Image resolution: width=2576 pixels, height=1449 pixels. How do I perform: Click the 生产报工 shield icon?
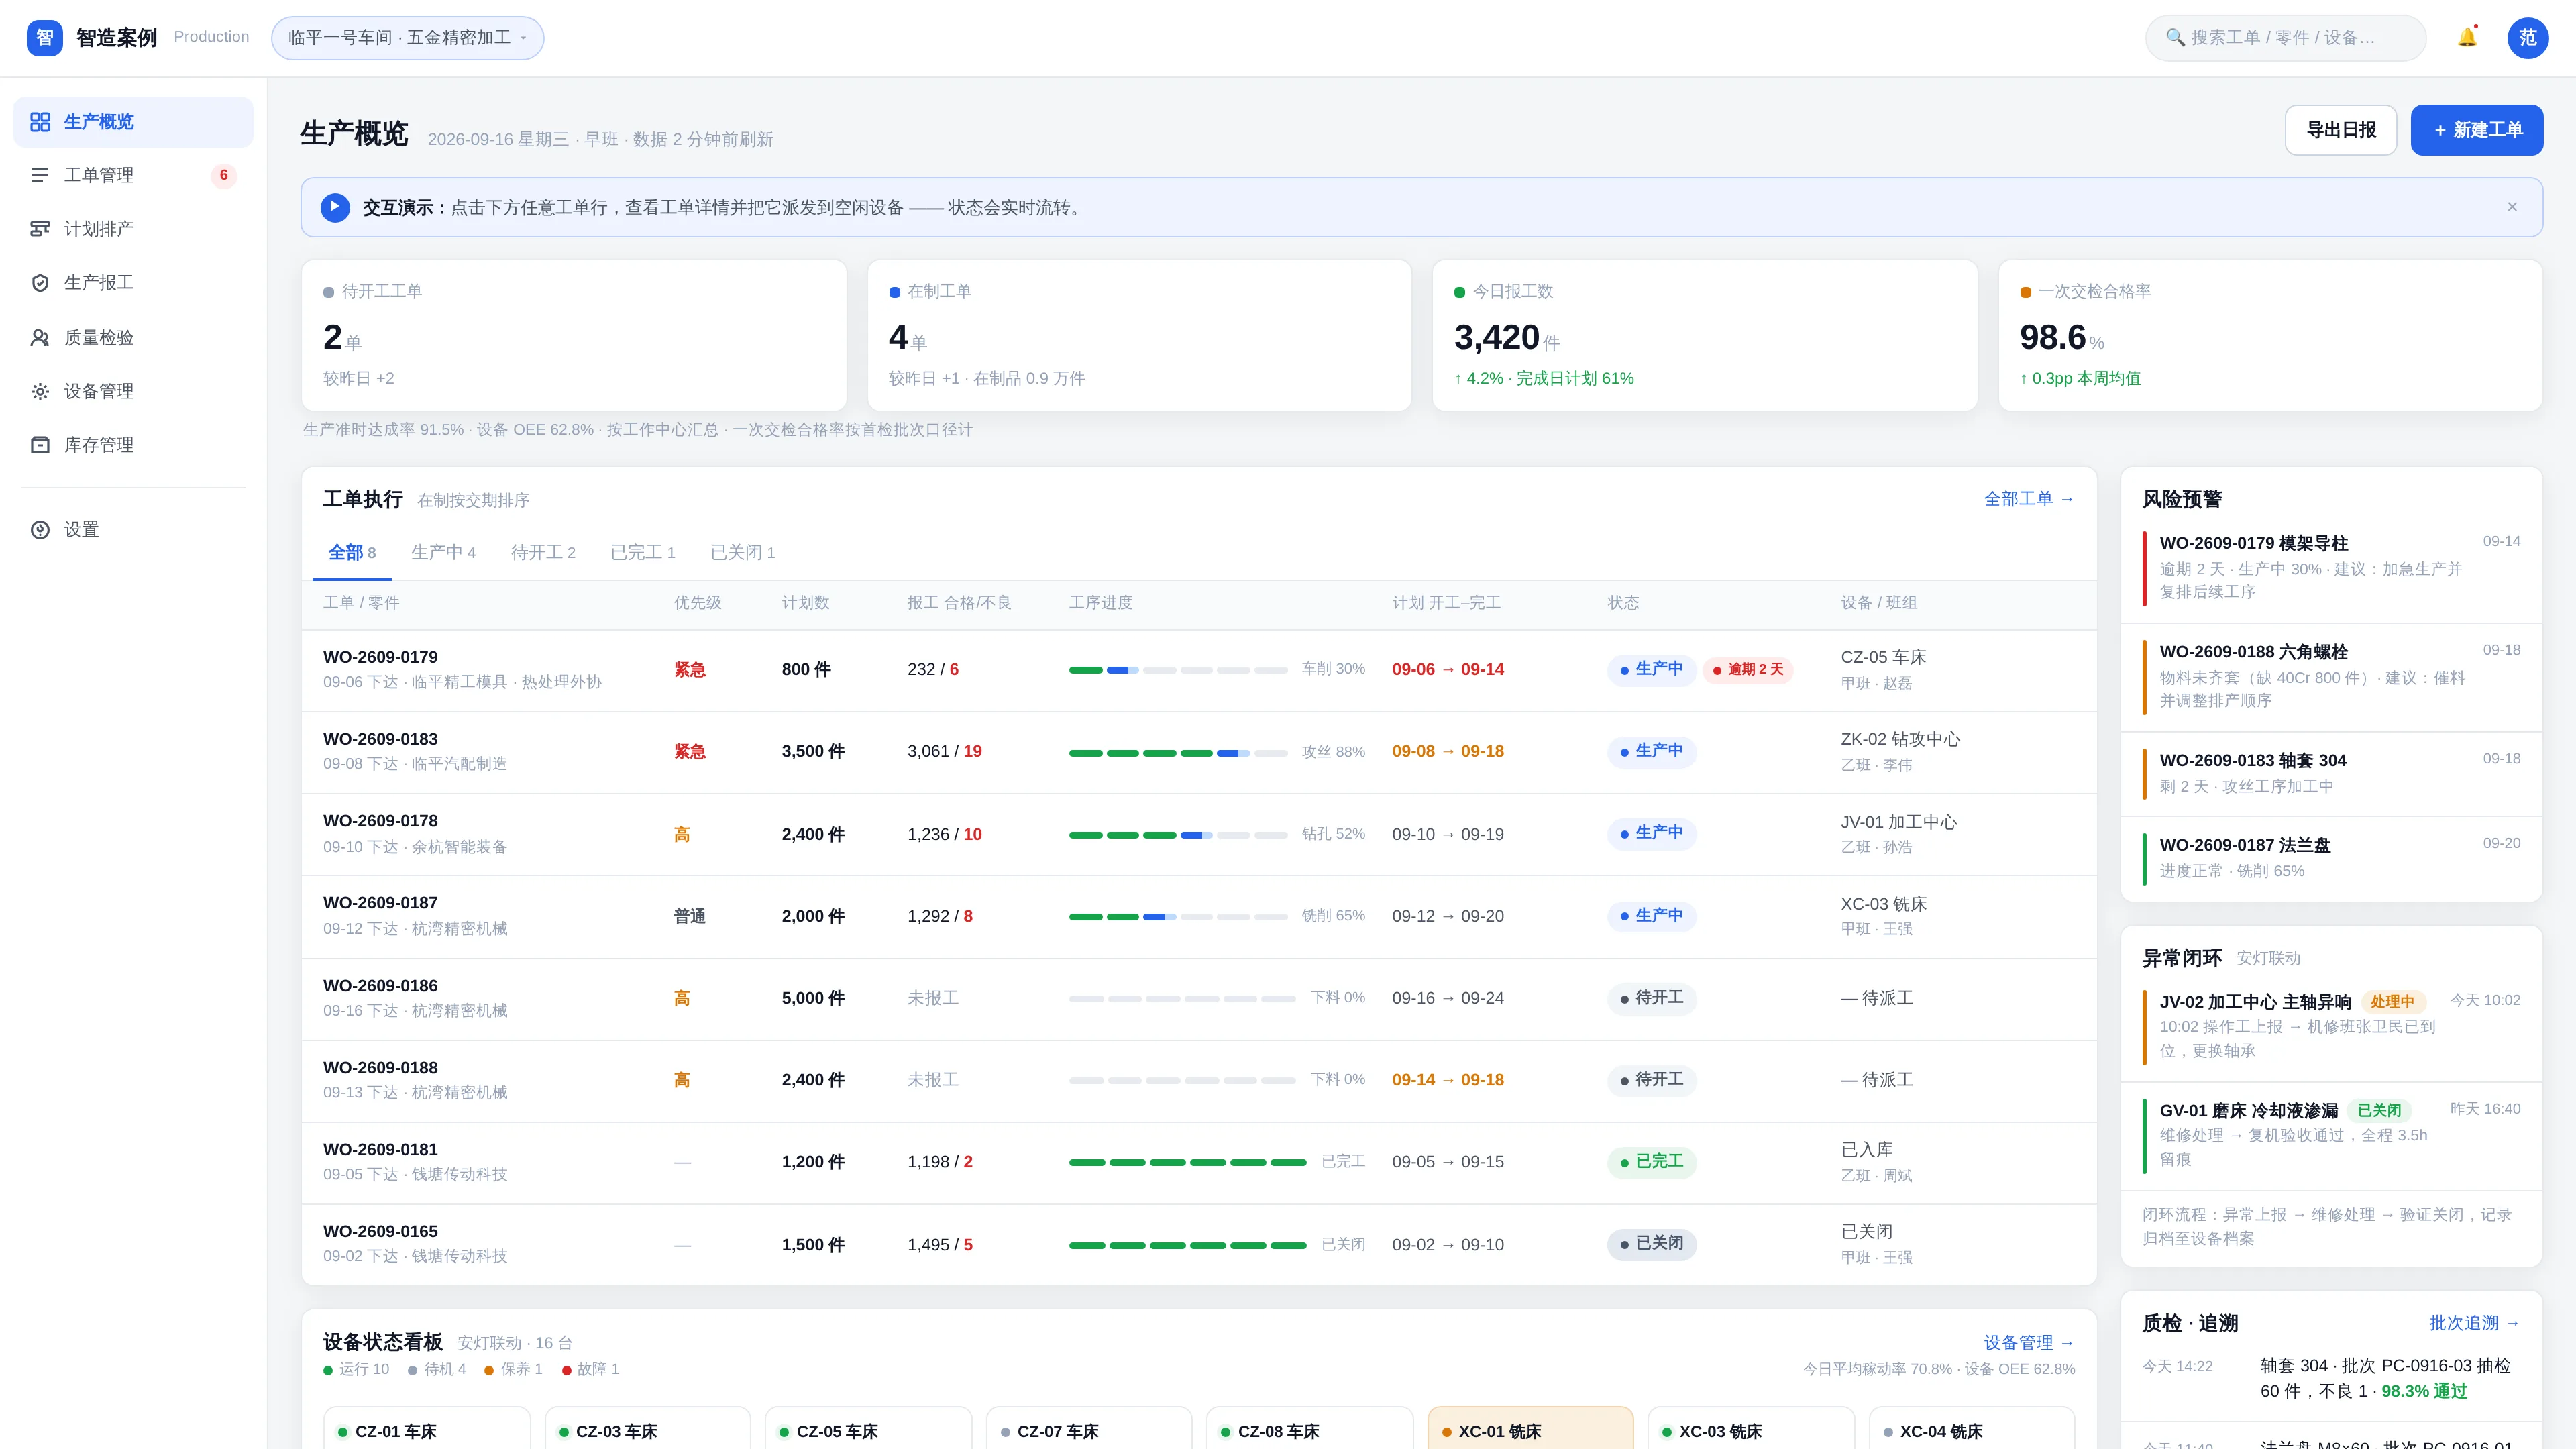(x=40, y=283)
